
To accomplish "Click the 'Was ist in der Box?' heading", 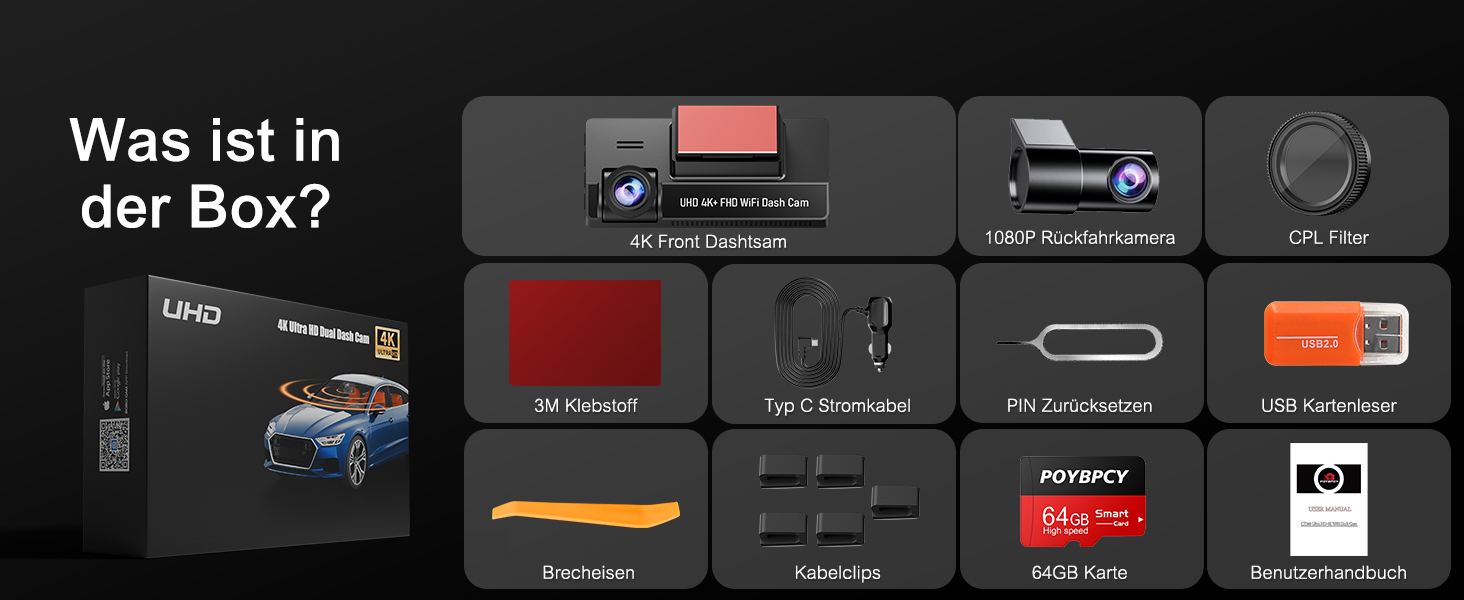I will point(206,174).
